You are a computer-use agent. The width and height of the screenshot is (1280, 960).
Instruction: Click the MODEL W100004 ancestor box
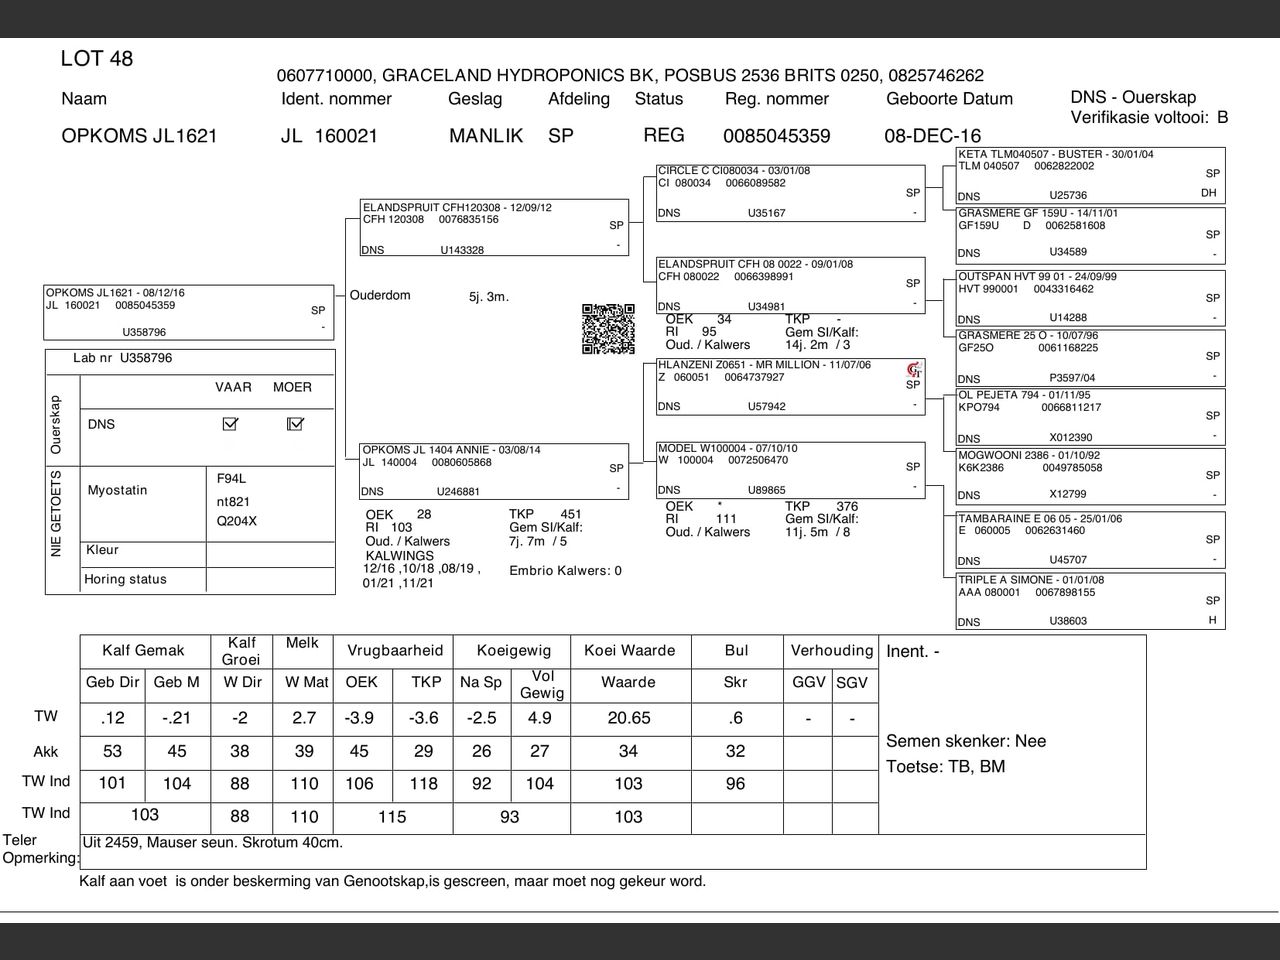790,469
